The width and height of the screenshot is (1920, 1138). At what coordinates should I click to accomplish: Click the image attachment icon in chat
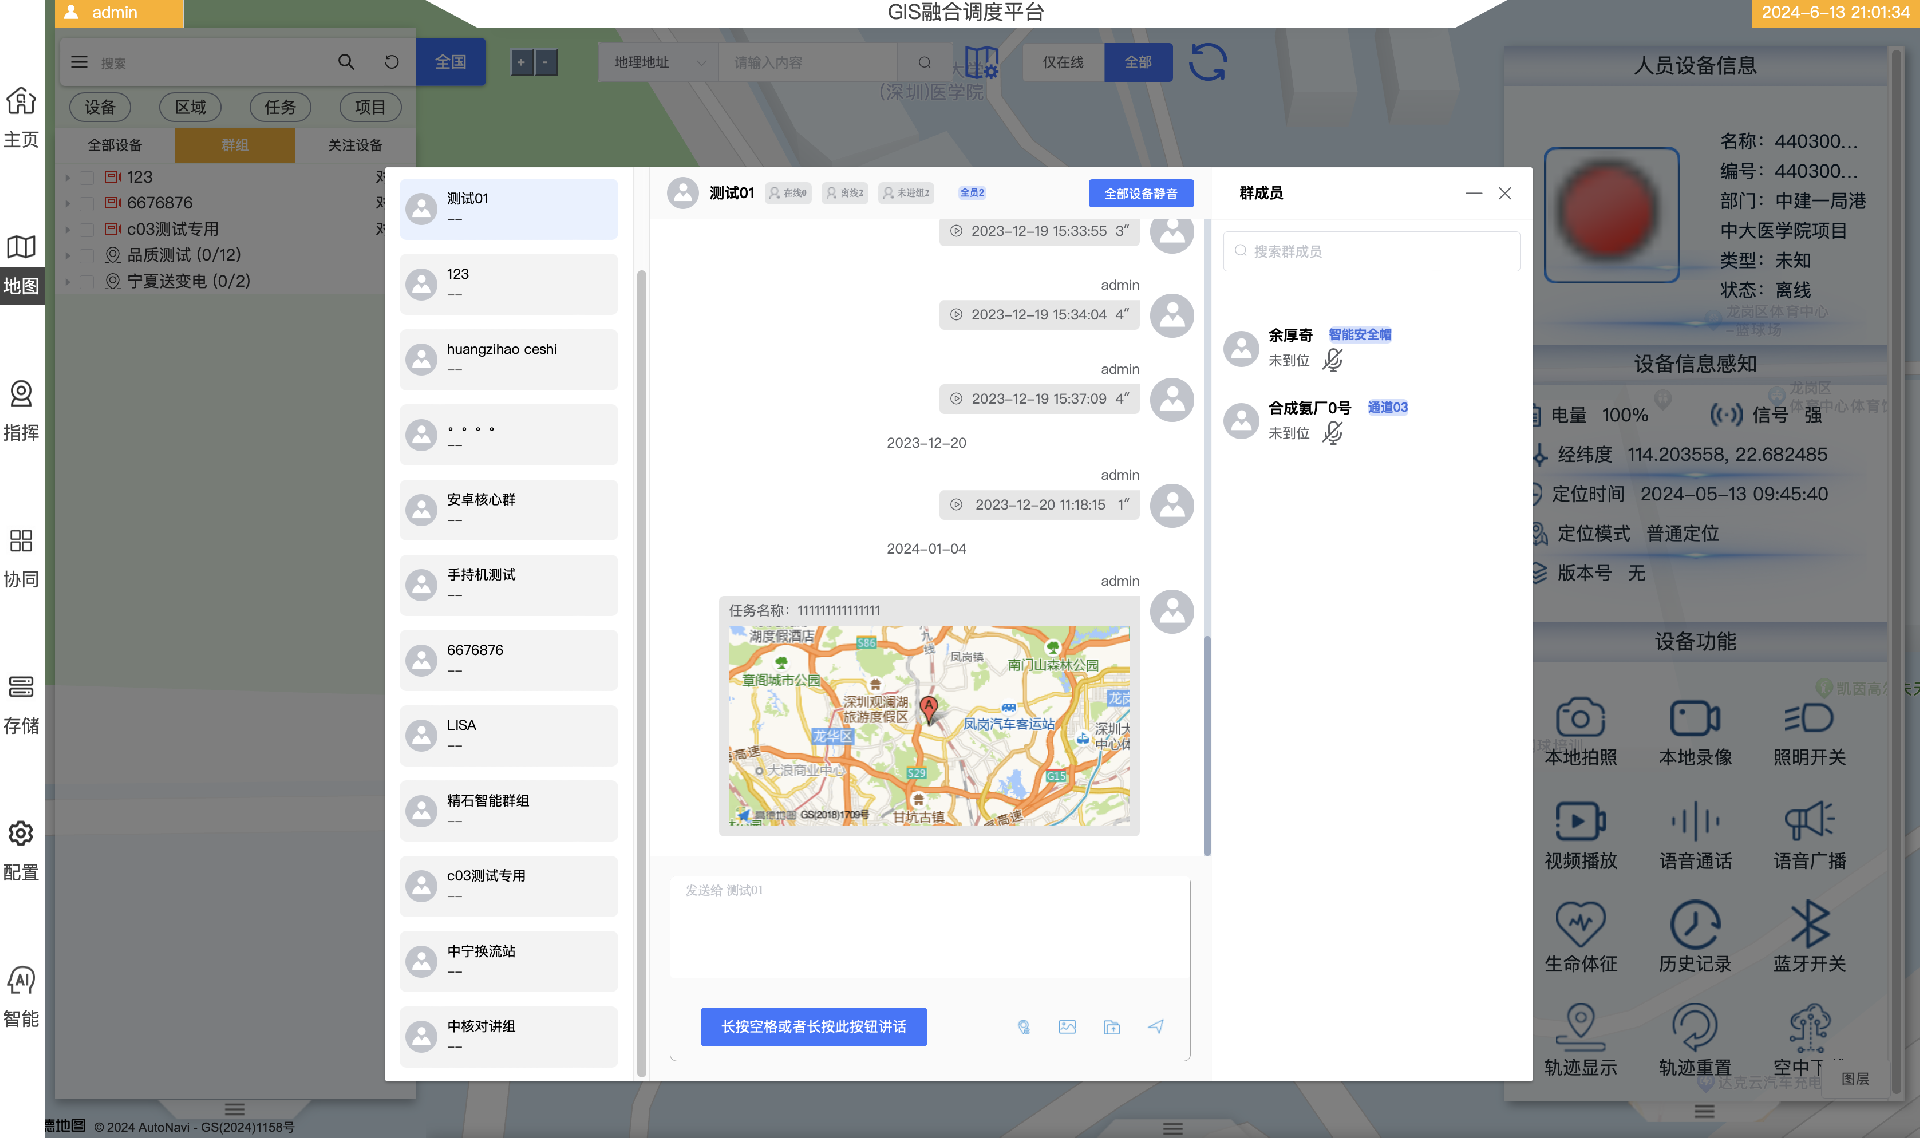(x=1067, y=1027)
